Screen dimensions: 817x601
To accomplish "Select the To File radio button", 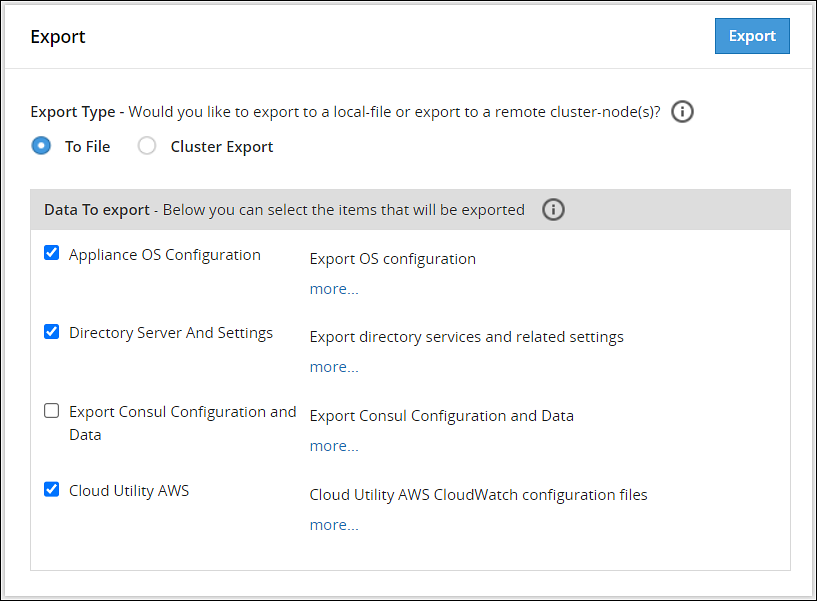I will pos(41,145).
